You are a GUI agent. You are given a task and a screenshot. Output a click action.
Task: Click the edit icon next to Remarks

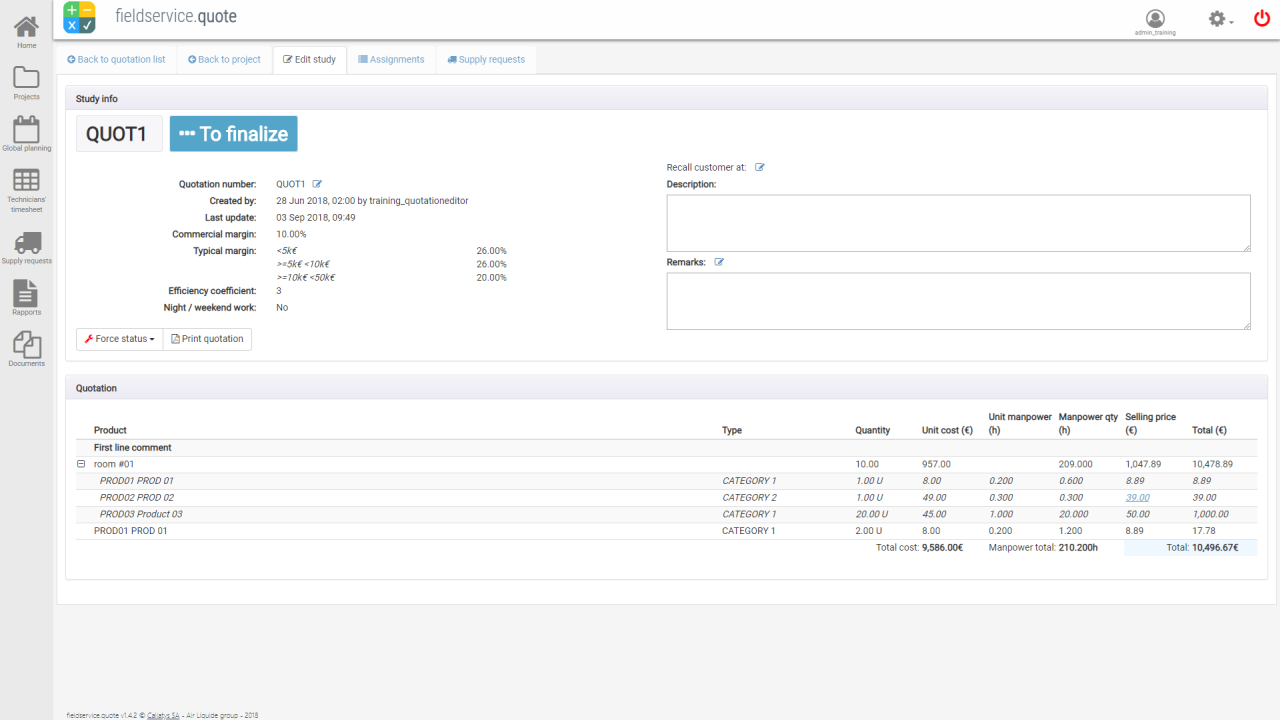point(719,262)
